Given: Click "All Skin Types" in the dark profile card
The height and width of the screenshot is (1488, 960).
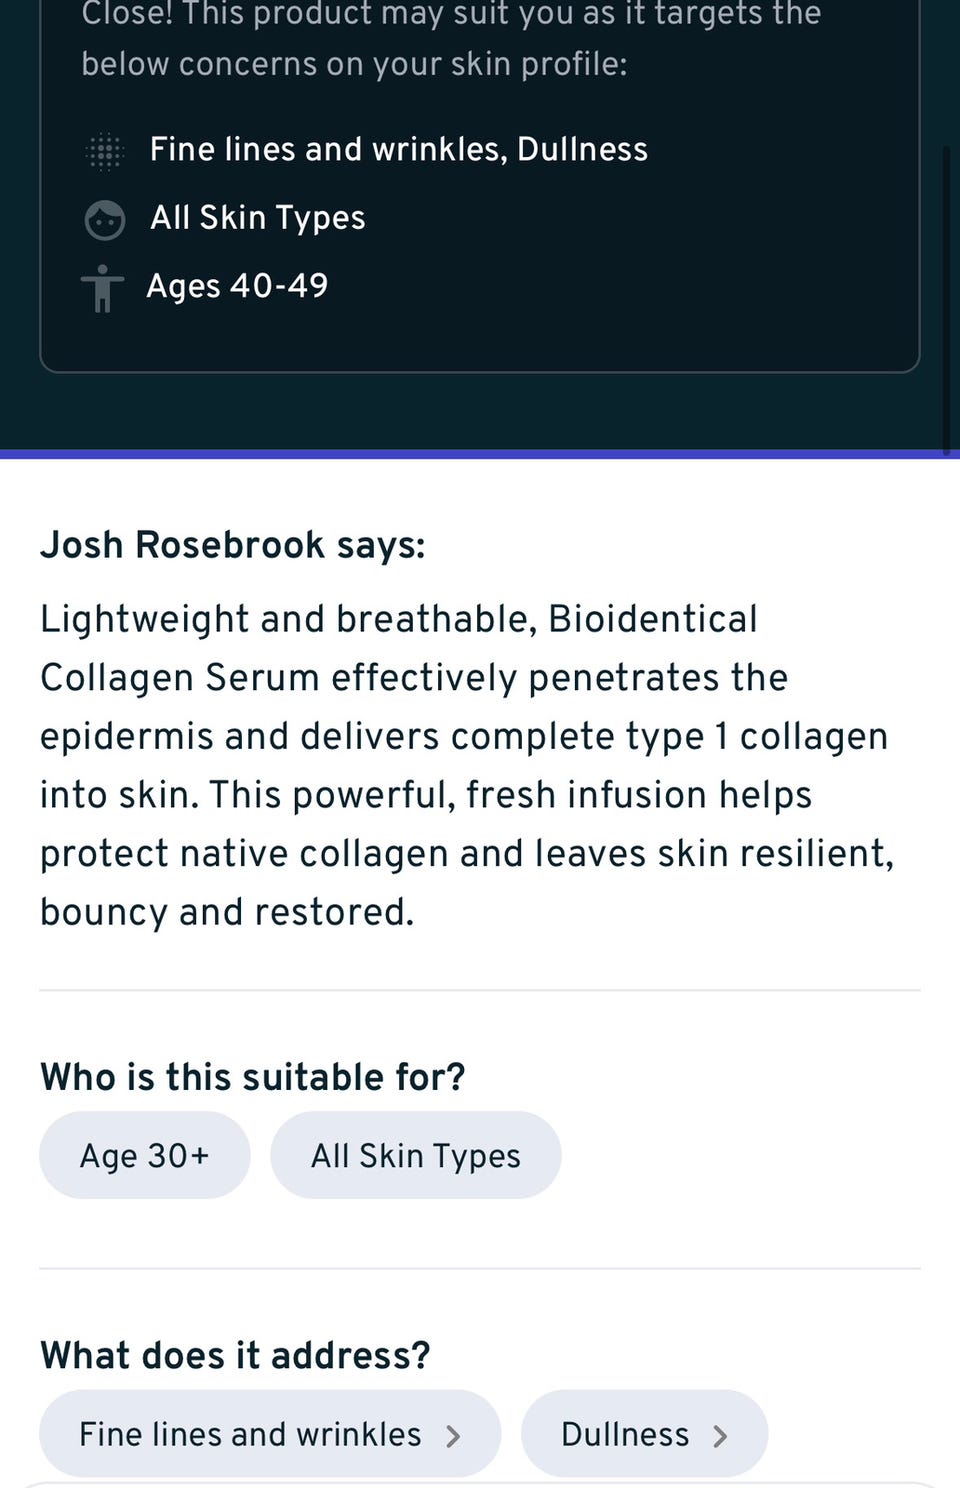Looking at the screenshot, I should 257,217.
